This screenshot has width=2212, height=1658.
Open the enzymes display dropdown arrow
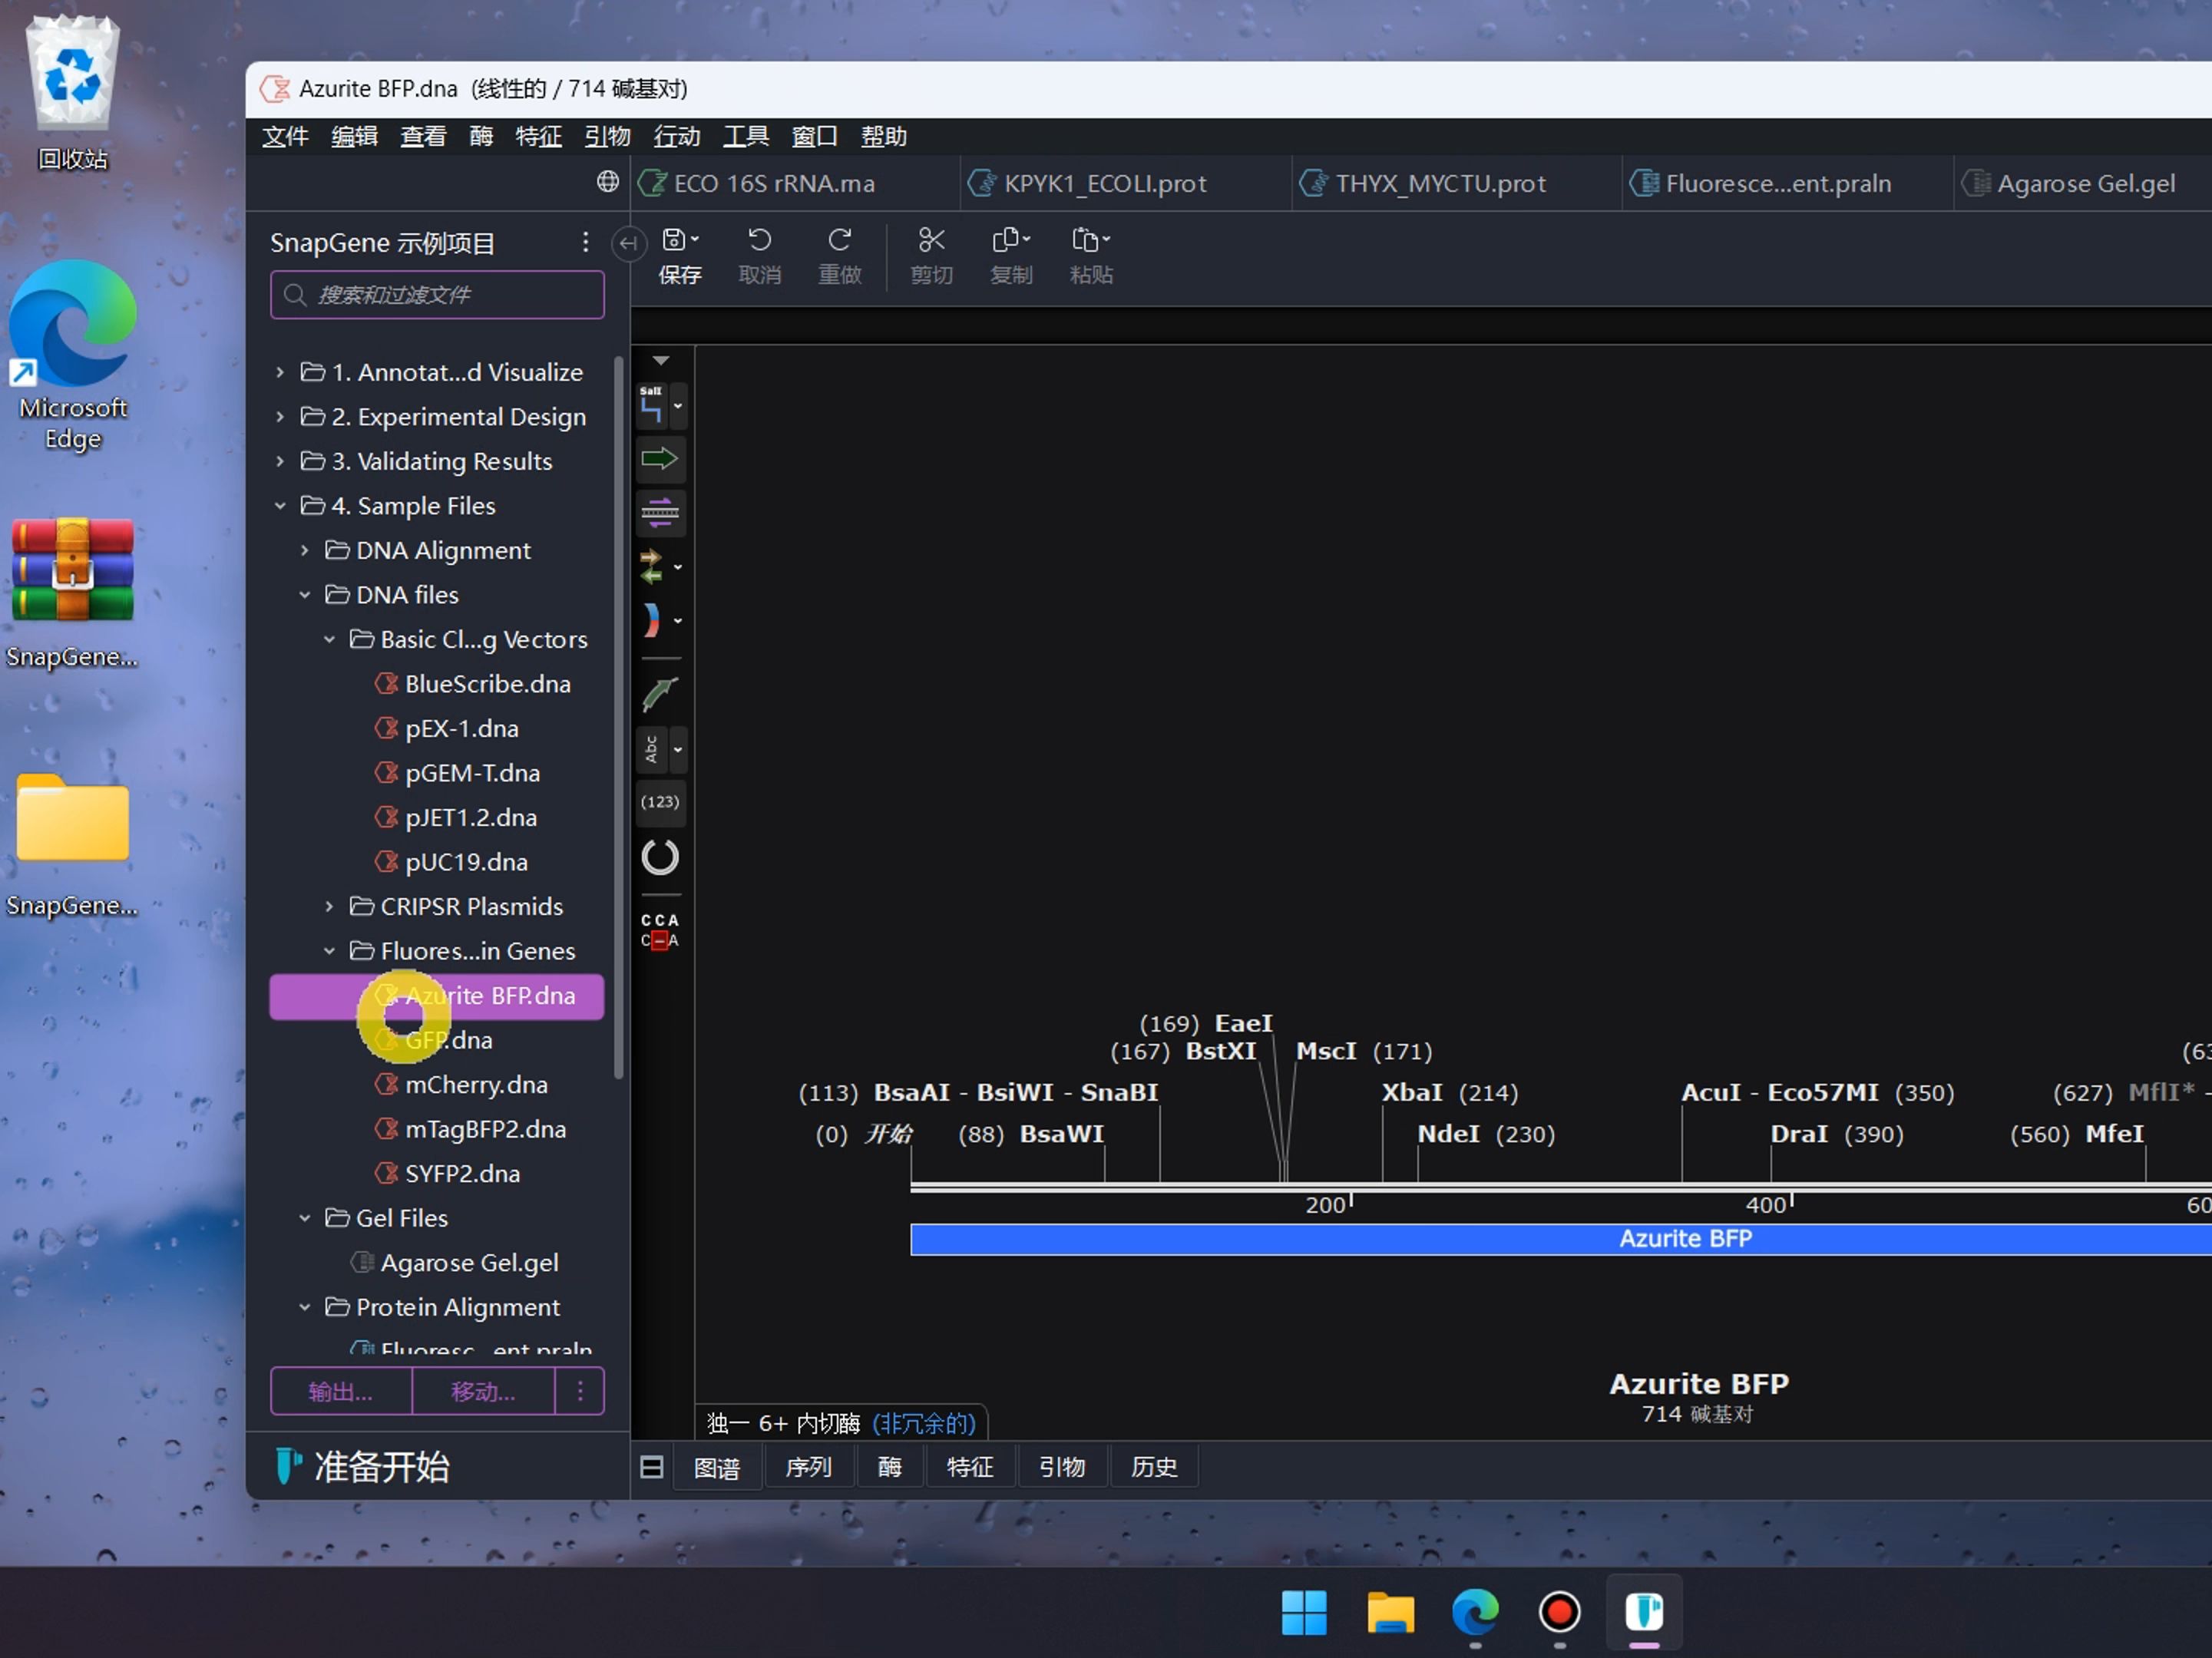(x=678, y=406)
